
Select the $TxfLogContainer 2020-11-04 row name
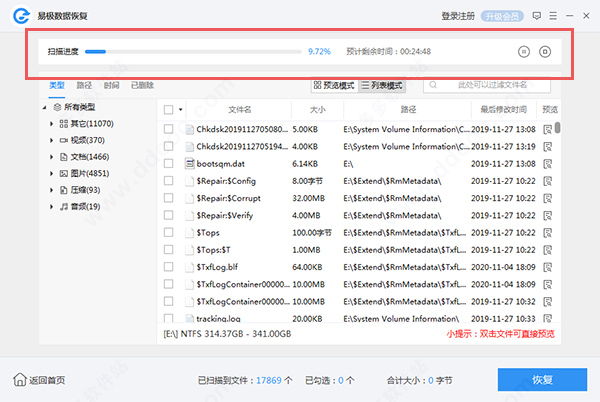pos(243,284)
